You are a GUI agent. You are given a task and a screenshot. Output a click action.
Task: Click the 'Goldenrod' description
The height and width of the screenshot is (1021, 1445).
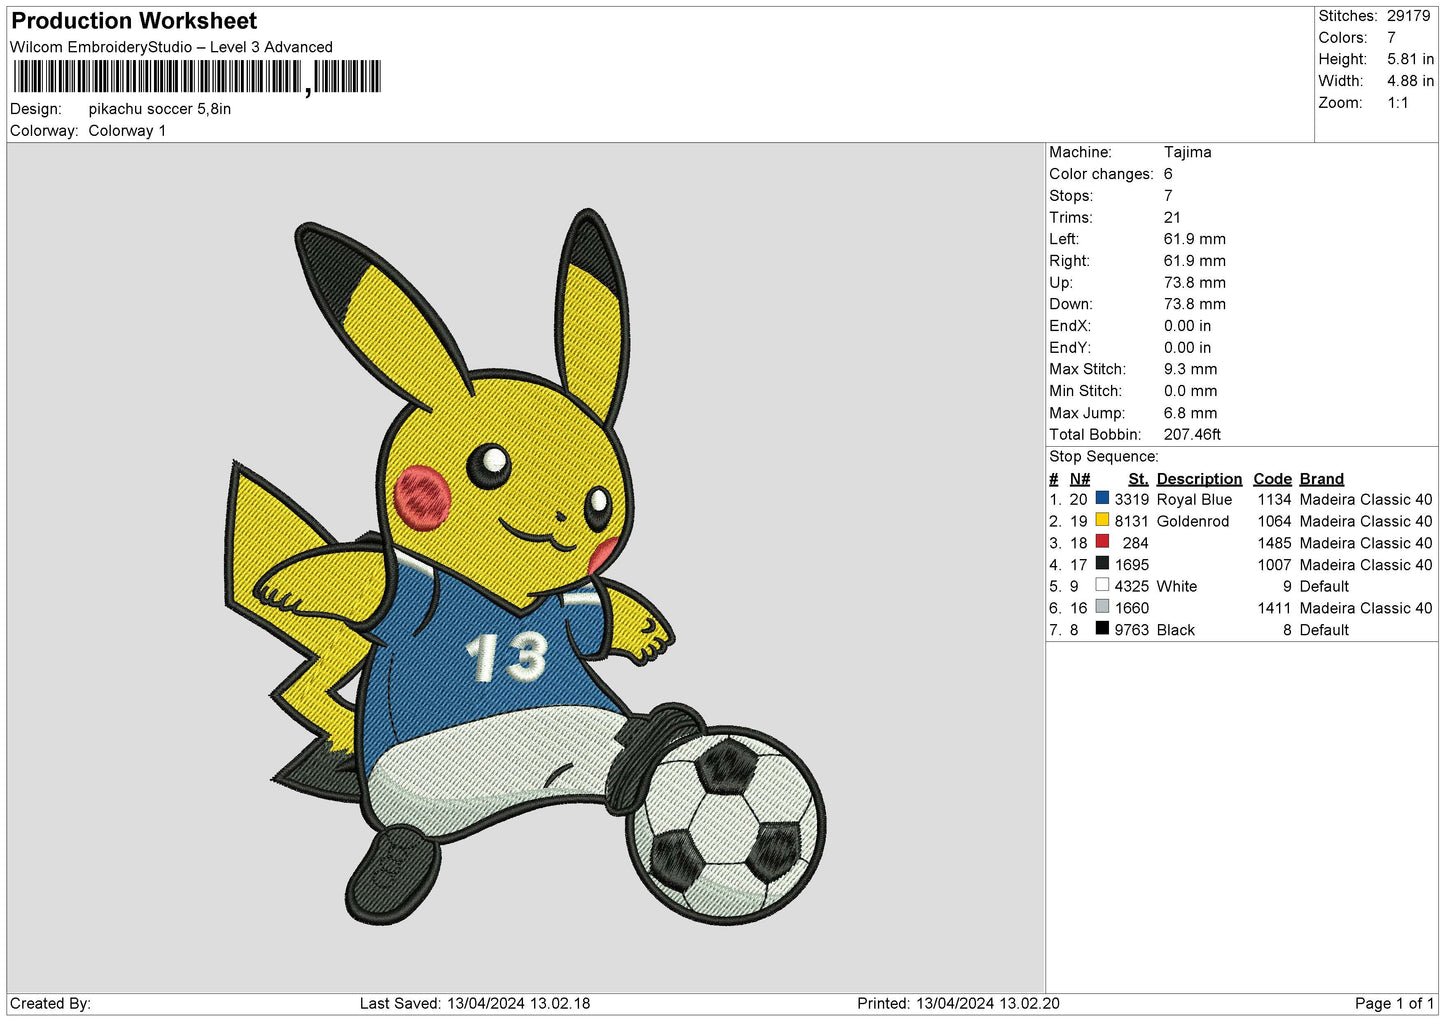click(1193, 522)
